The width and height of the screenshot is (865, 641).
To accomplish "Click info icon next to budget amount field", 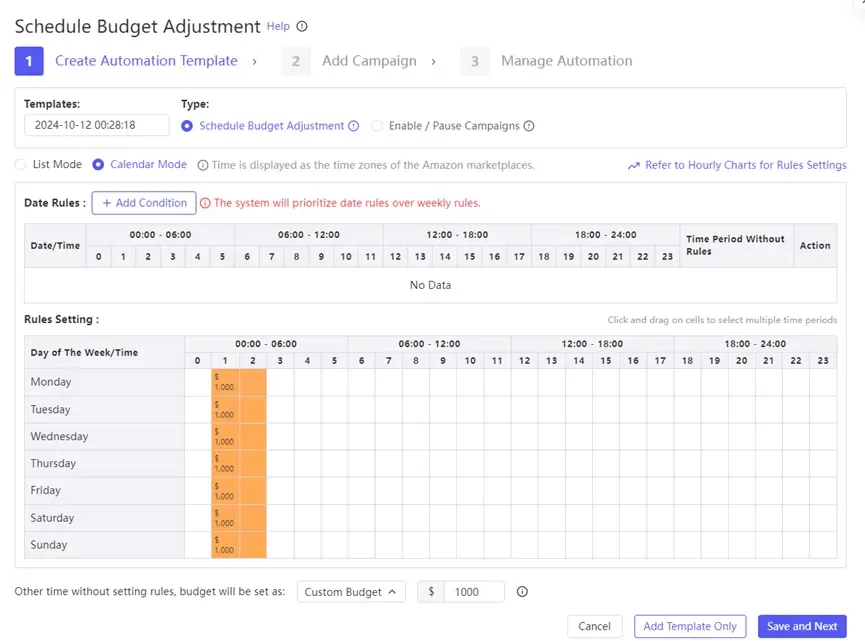I will [522, 591].
